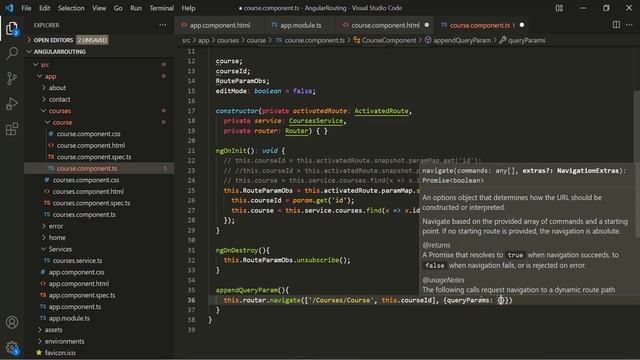640x360 pixels.
Task: Click unsaved dot on course.component.html tab
Action: pos(427,25)
